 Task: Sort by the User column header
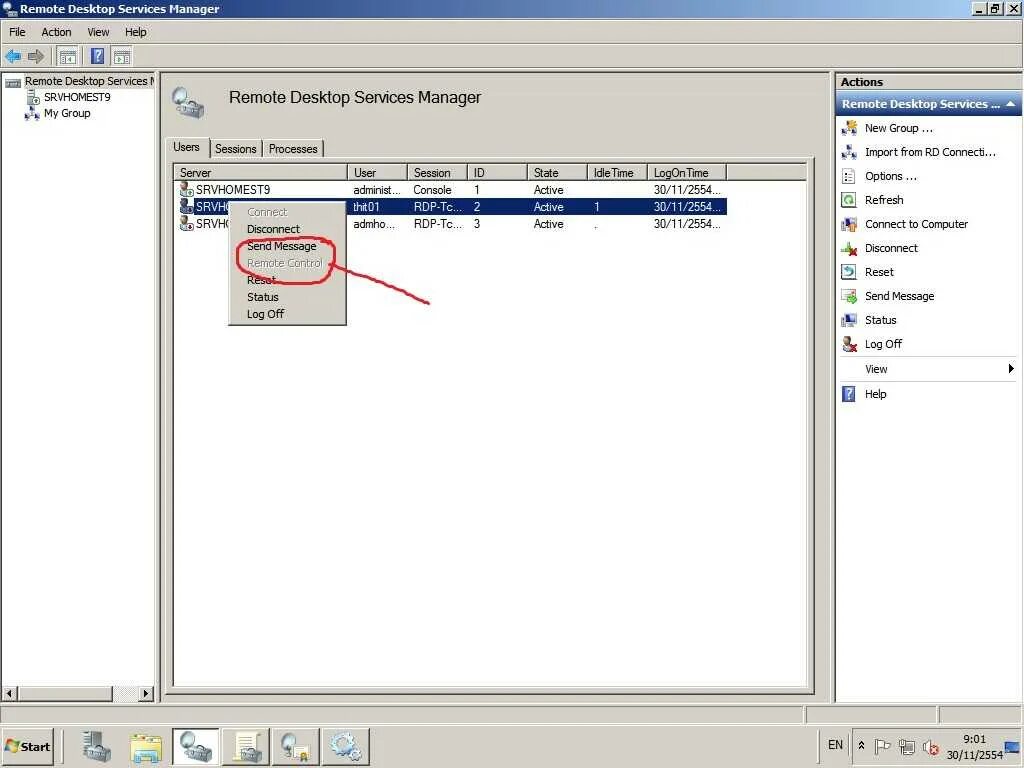click(x=377, y=173)
